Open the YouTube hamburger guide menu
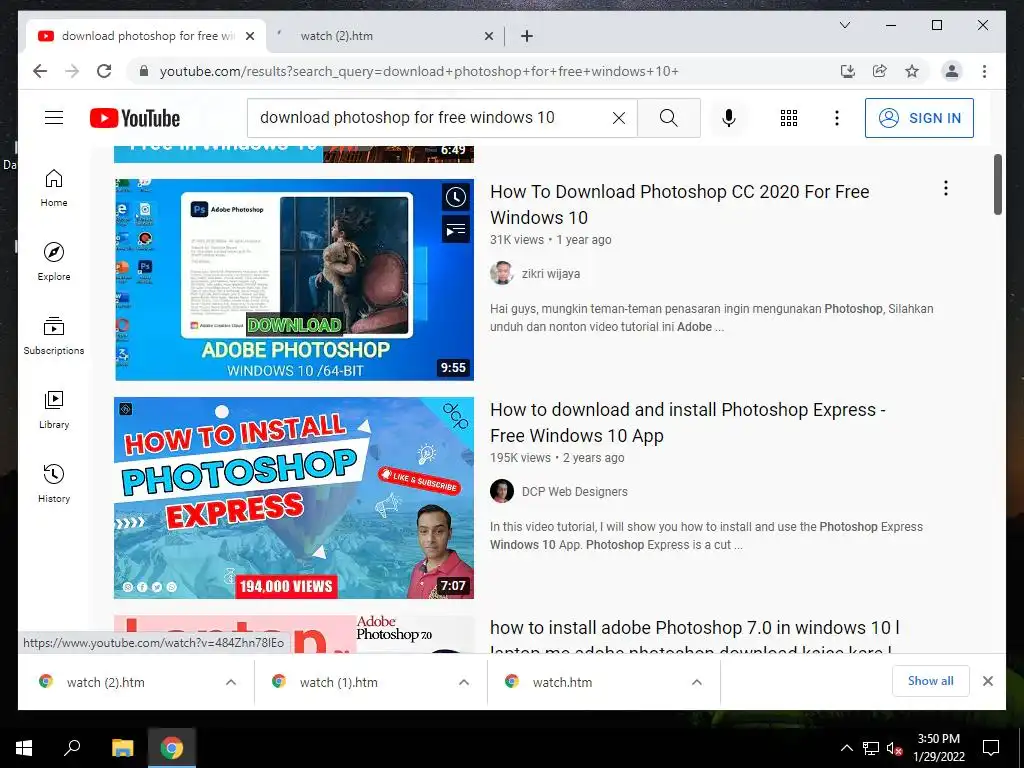The image size is (1024, 768). pyautogui.click(x=54, y=118)
